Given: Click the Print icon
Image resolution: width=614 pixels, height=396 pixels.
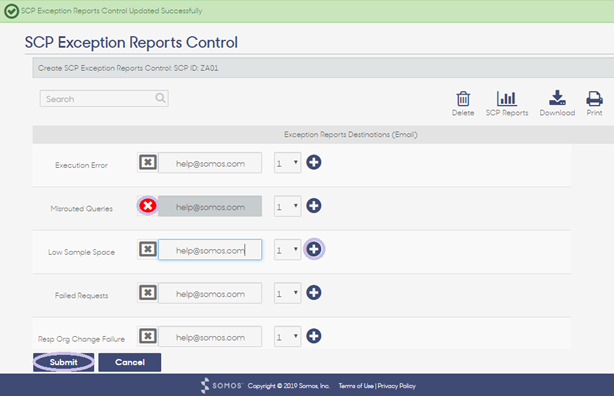Looking at the screenshot, I should (x=594, y=98).
